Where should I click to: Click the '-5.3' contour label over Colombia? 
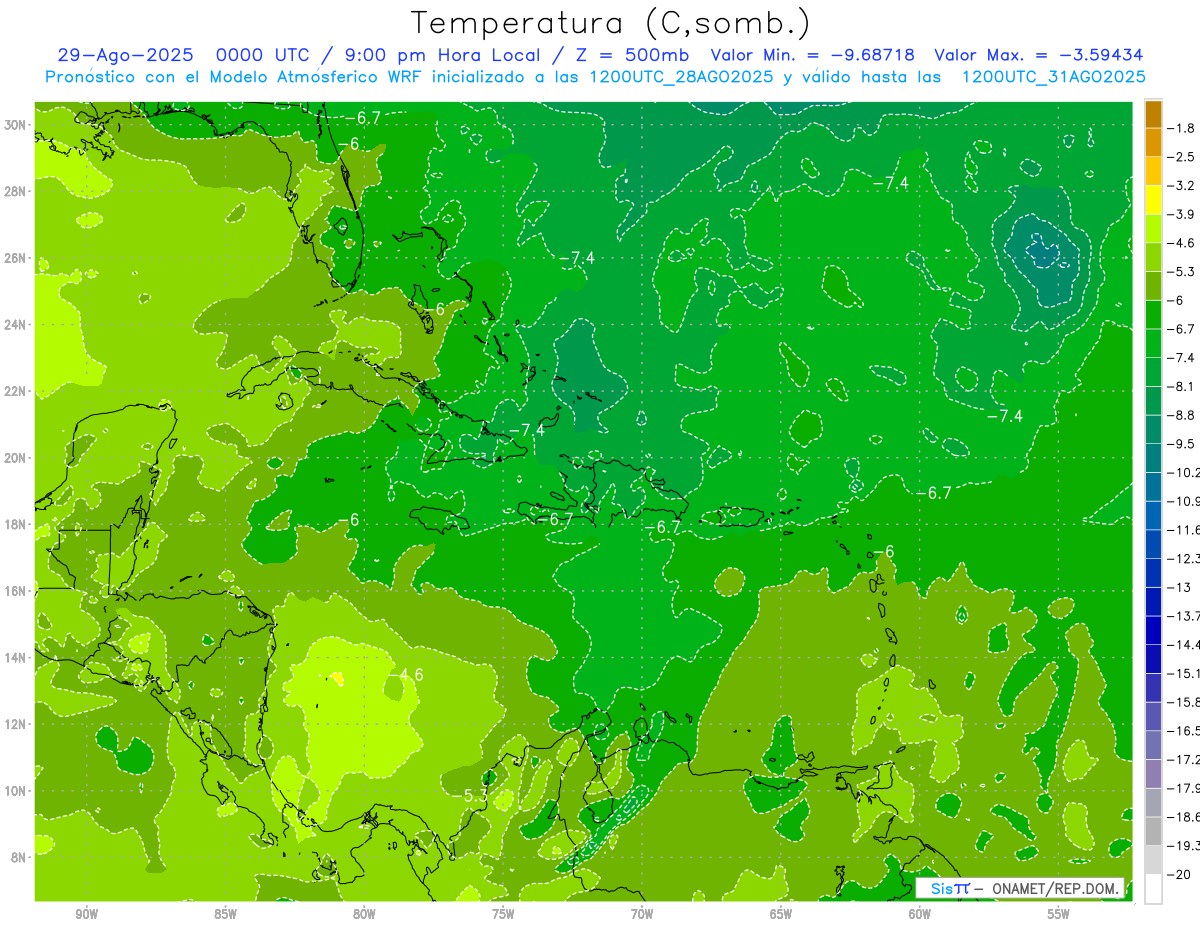coord(472,795)
